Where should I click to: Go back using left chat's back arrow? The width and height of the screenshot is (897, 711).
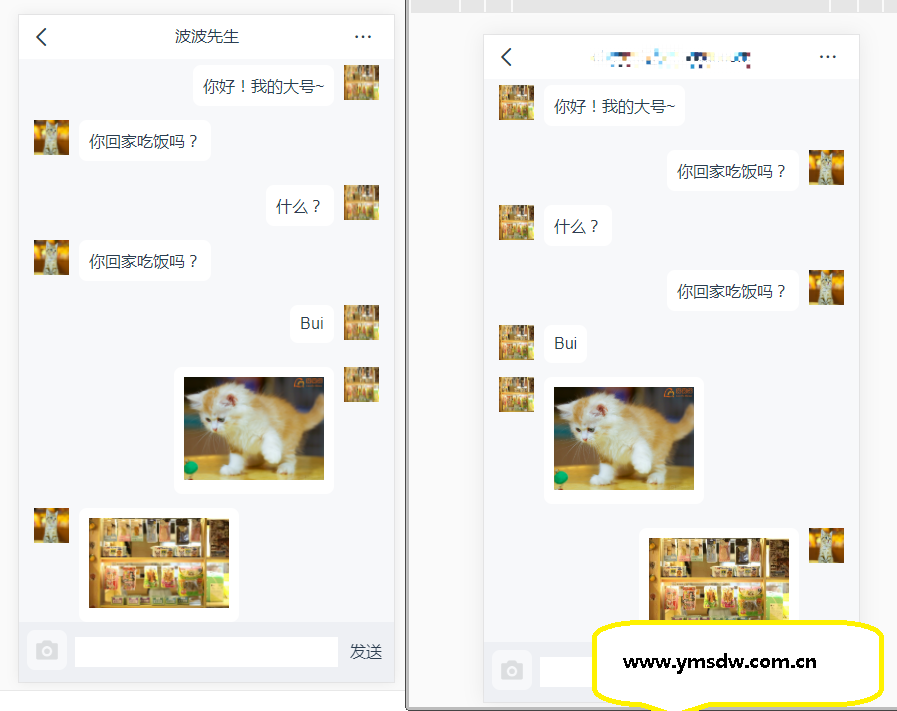pyautogui.click(x=40, y=36)
